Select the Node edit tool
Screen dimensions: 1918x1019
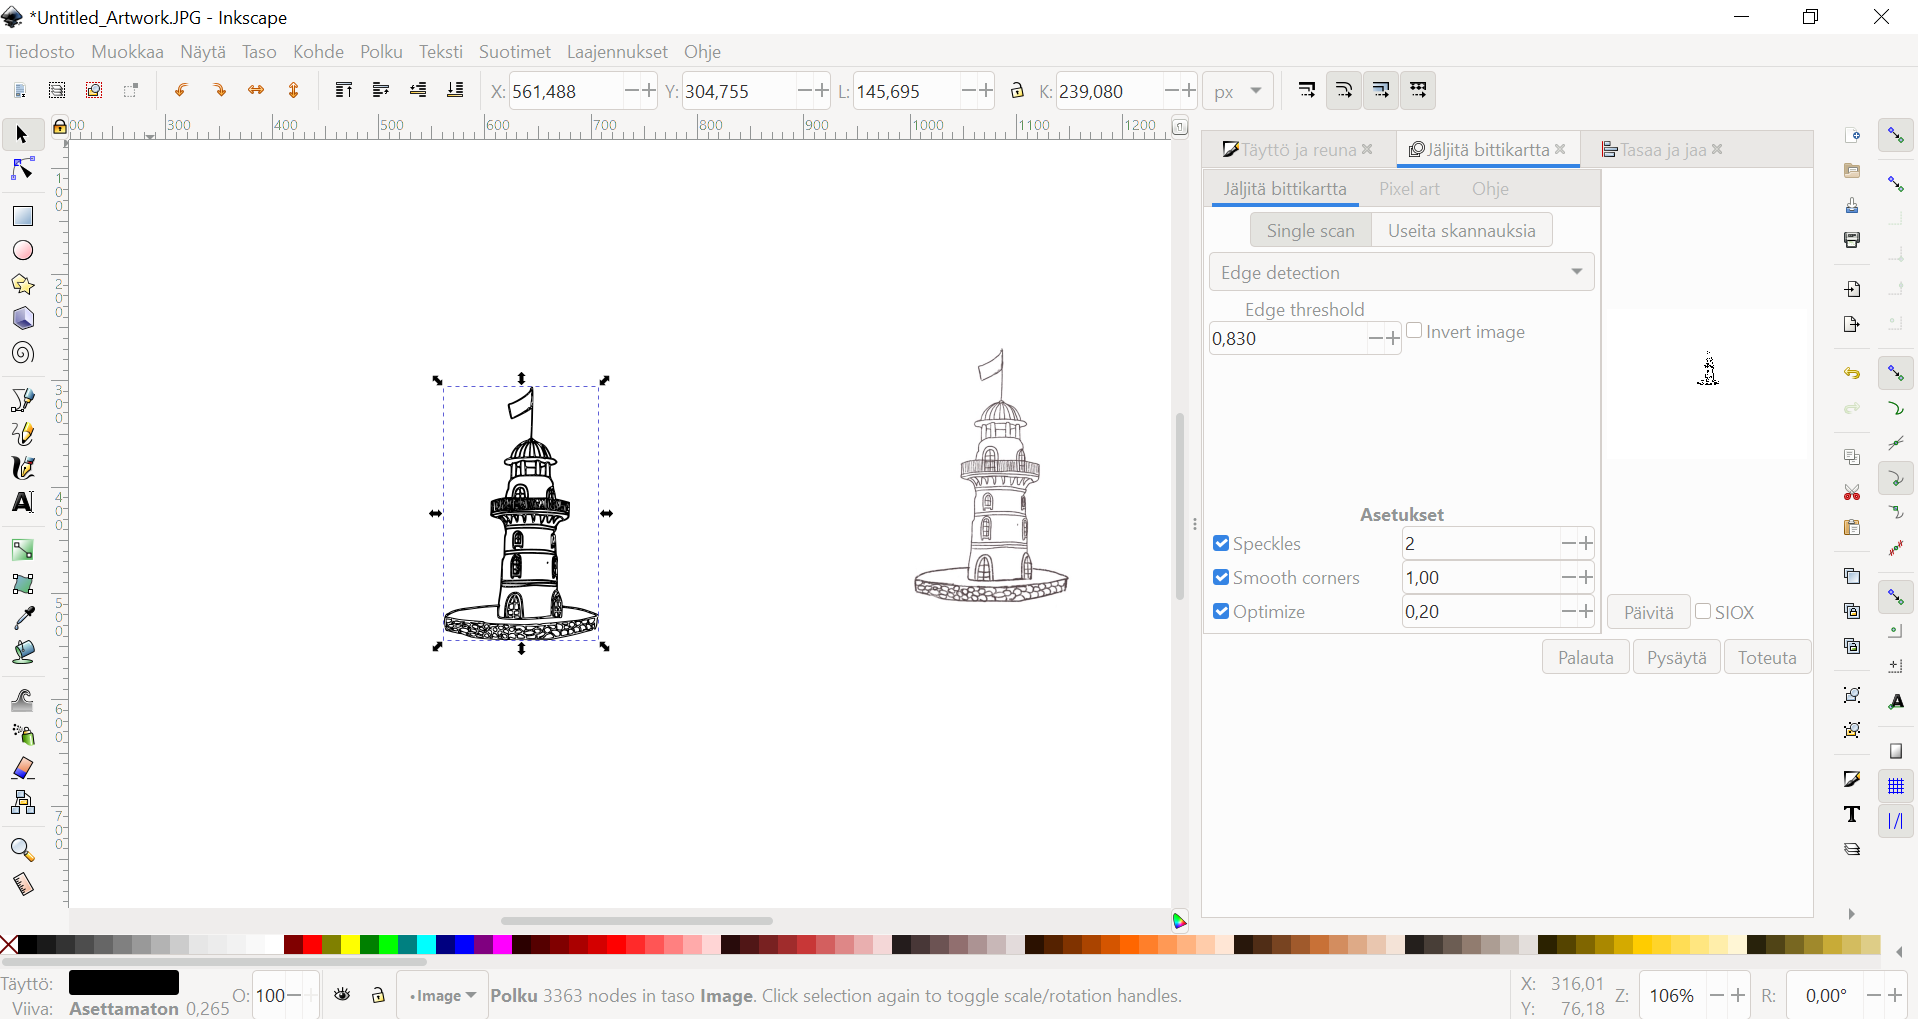coord(23,170)
